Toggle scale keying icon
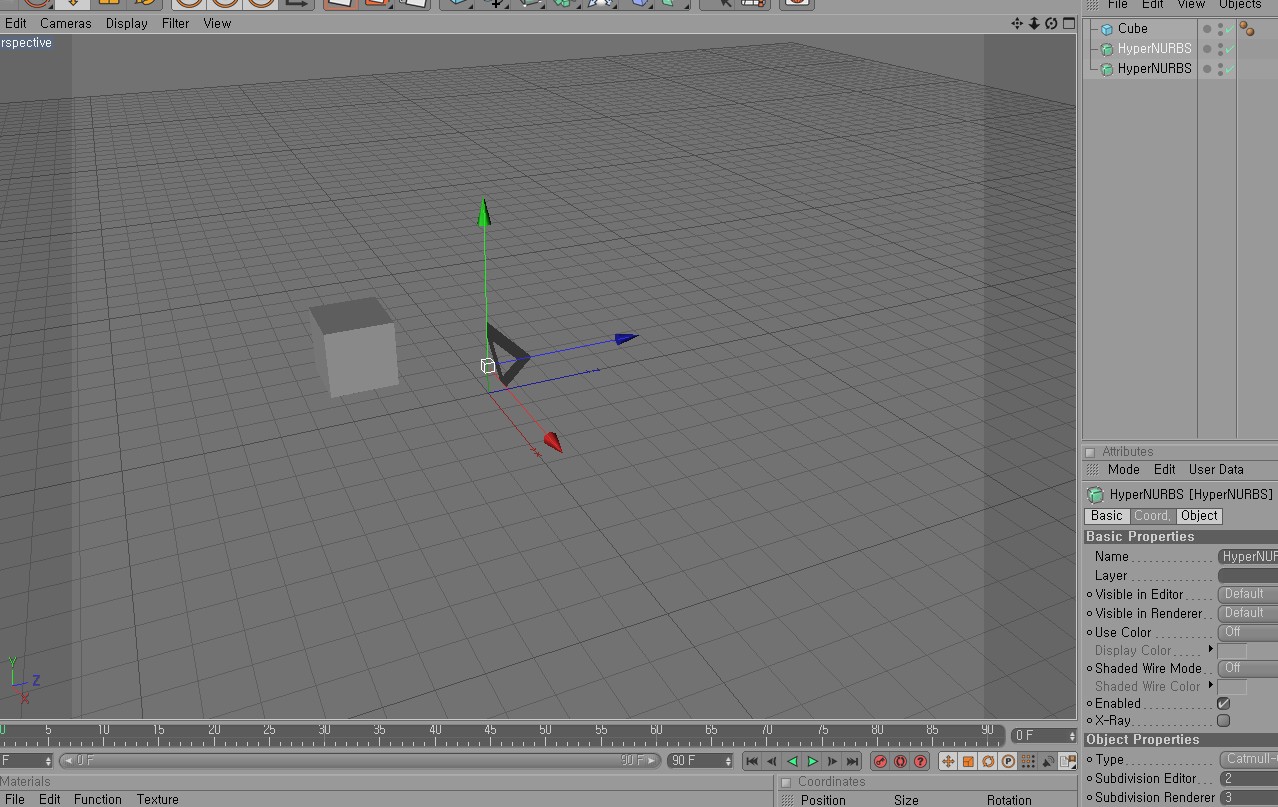 coord(968,761)
